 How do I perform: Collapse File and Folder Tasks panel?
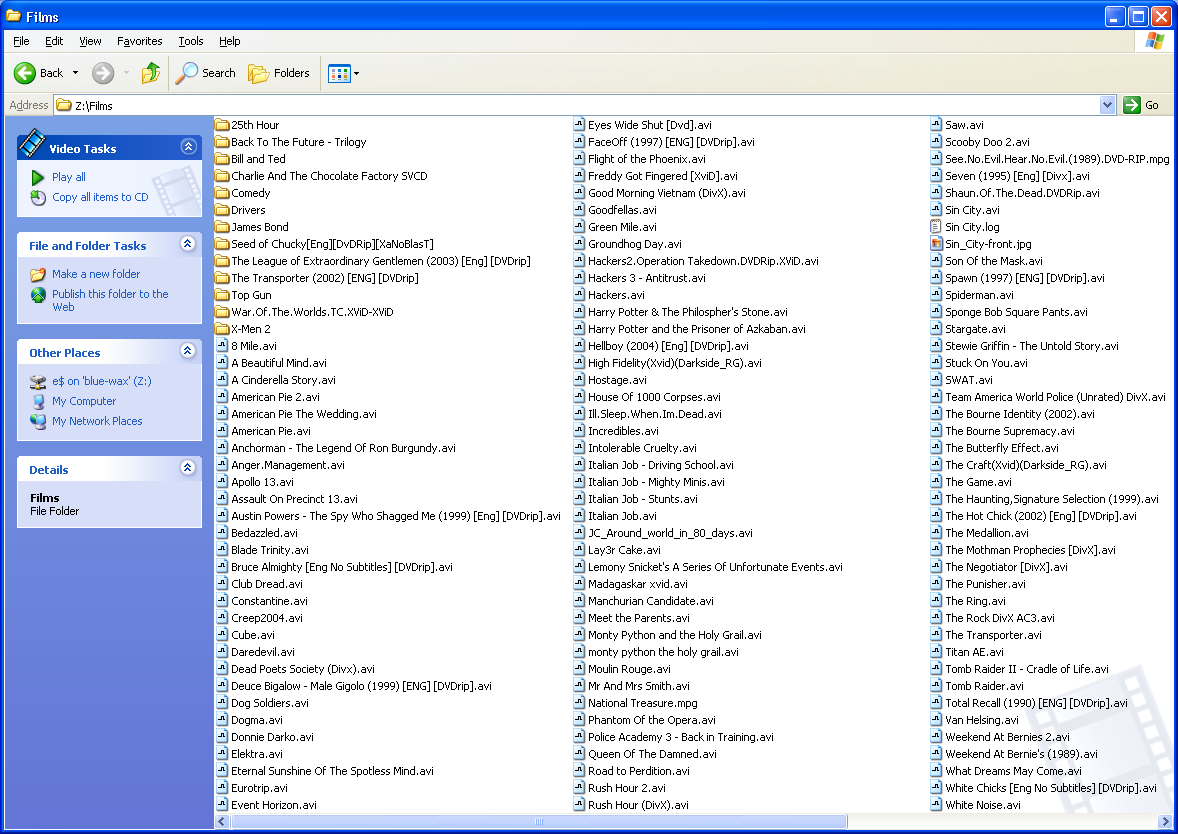tap(189, 243)
